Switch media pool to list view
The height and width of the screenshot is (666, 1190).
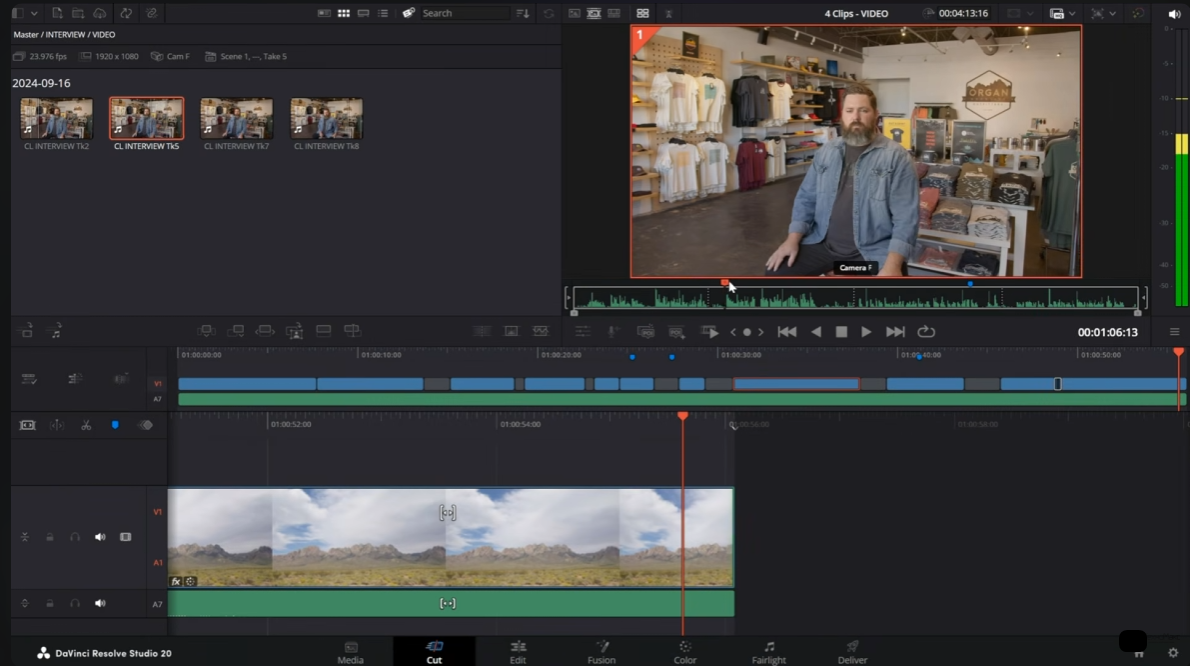click(383, 13)
